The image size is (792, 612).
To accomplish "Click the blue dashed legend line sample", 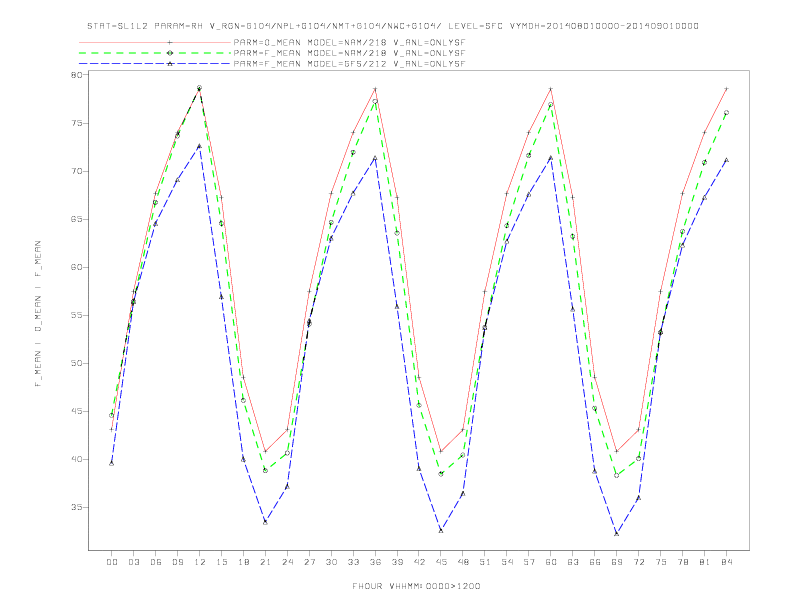I will coord(155,64).
